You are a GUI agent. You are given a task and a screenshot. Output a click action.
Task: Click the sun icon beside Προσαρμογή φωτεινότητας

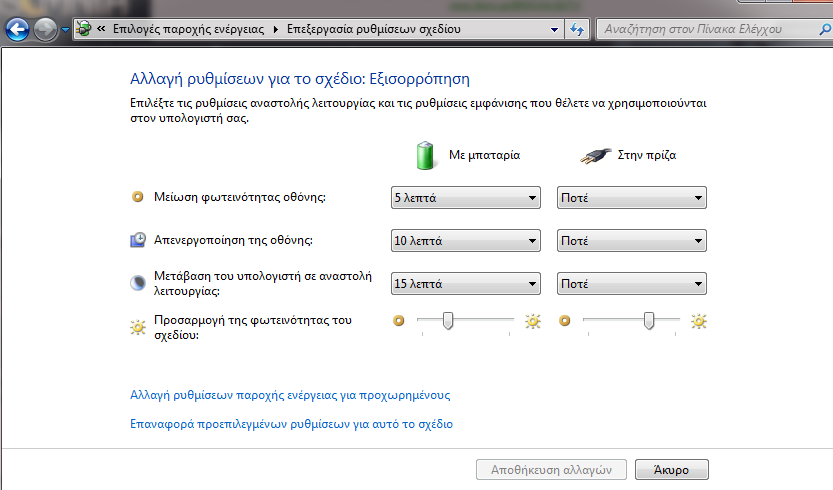pyautogui.click(x=138, y=327)
